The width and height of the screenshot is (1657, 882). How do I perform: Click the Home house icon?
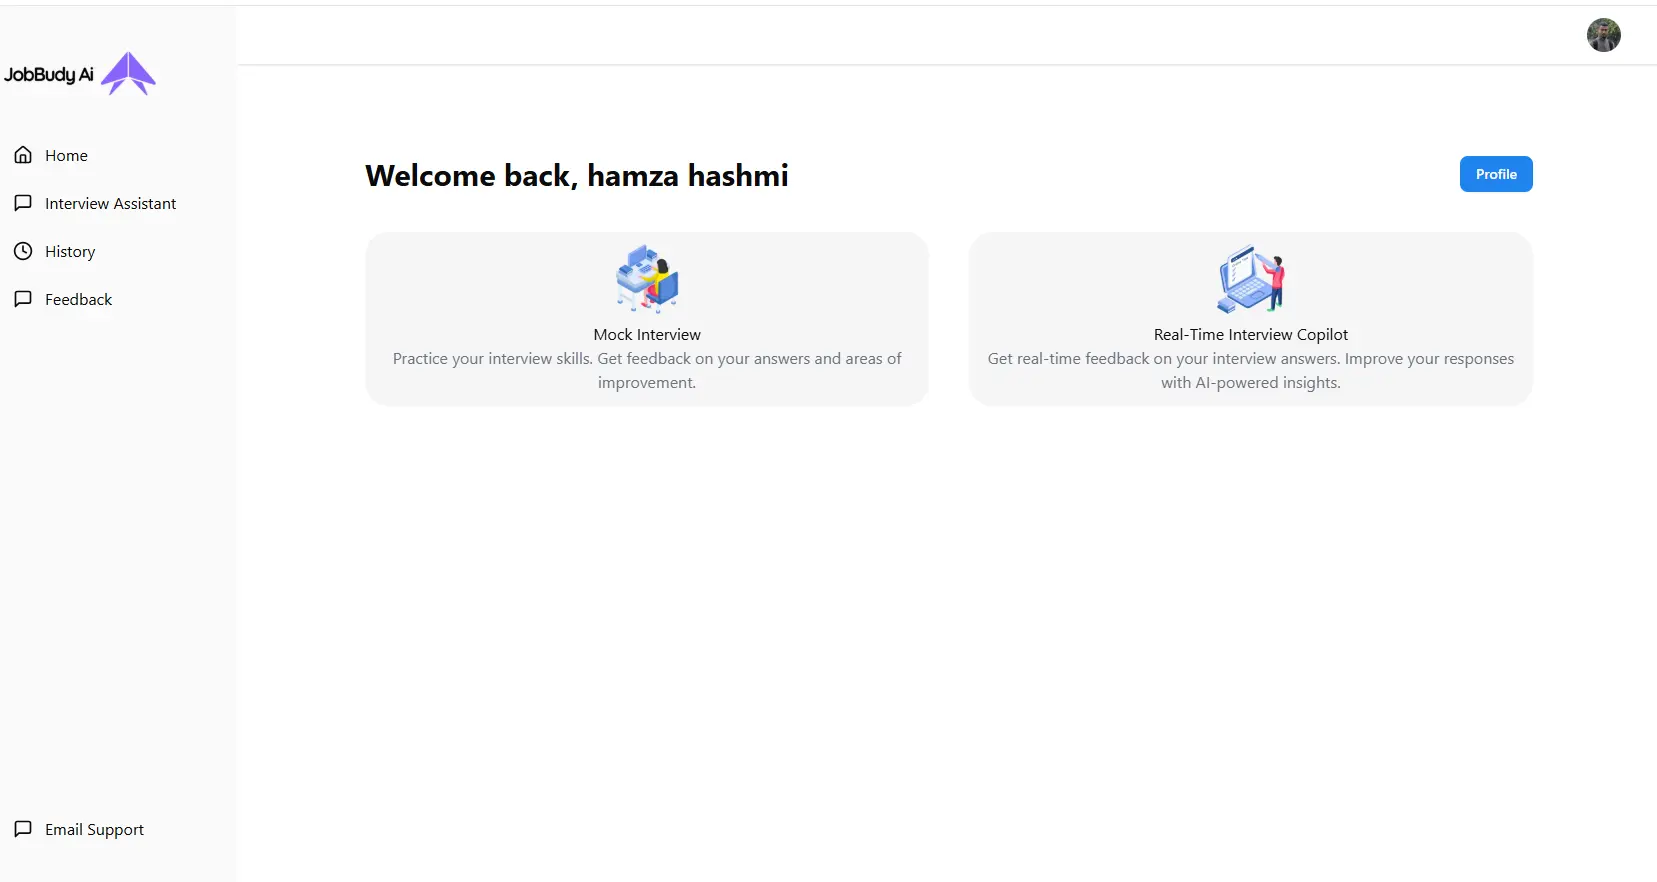point(23,155)
